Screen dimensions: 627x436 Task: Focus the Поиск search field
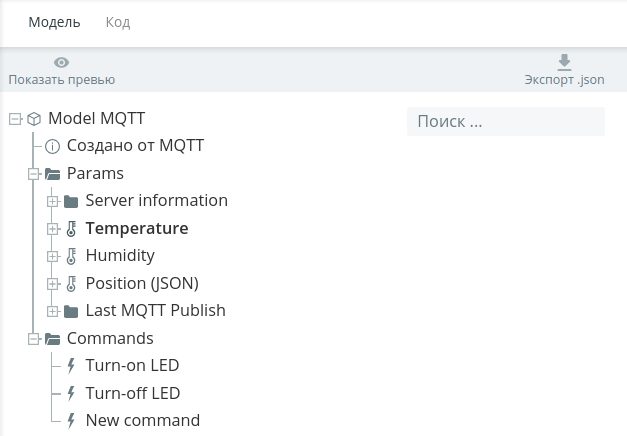coord(506,121)
